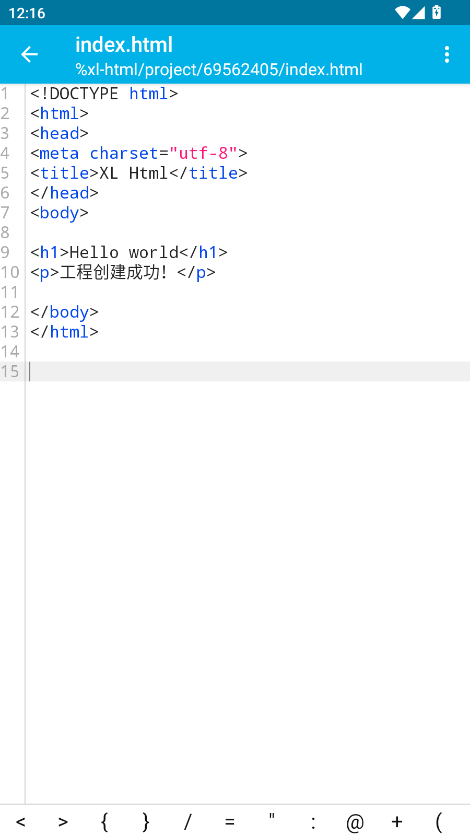The image size is (470, 836).
Task: Place cursor on the closing head tag
Action: (64, 193)
